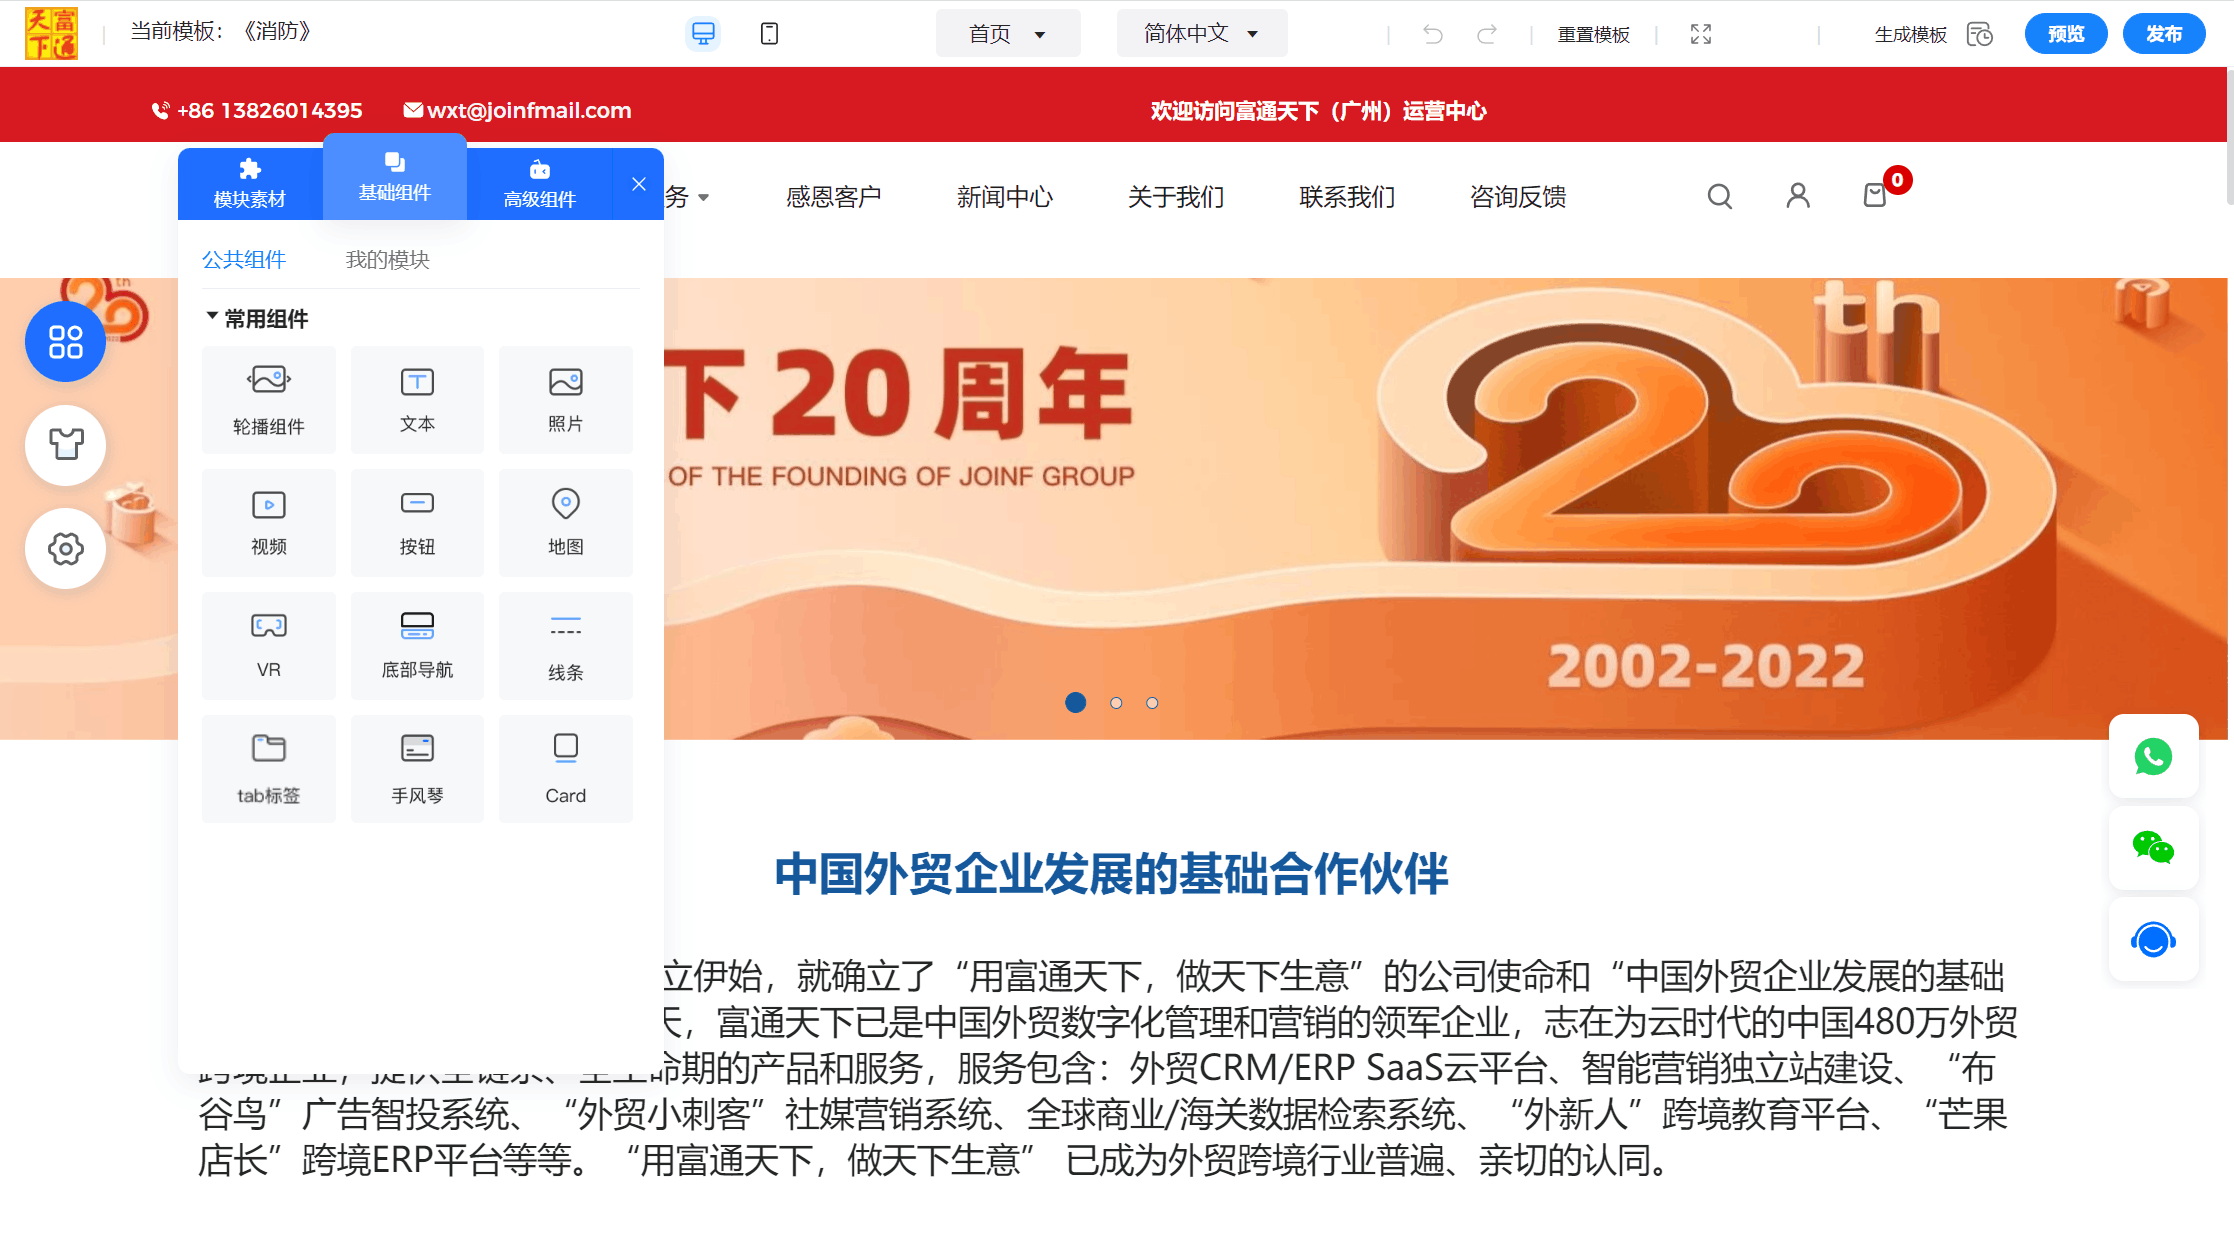This screenshot has width=2234, height=1233.
Task: Add the Card component
Action: click(566, 769)
